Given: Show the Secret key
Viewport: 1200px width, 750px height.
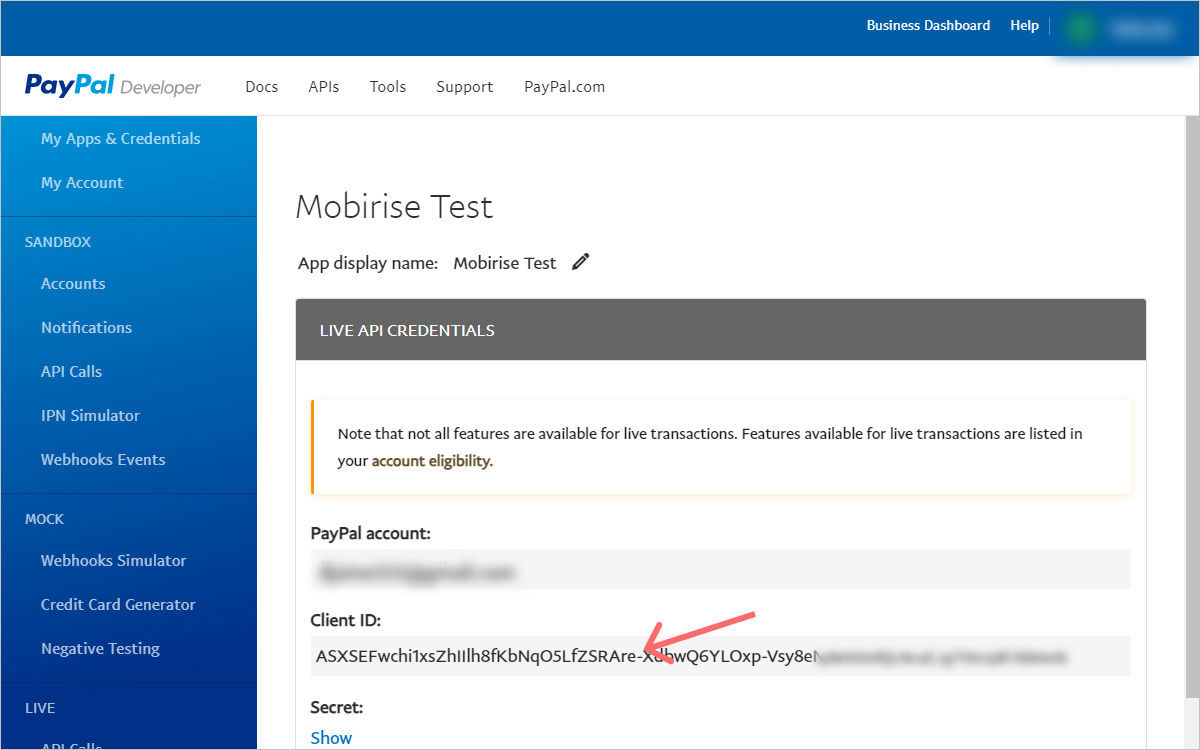Looking at the screenshot, I should pyautogui.click(x=331, y=738).
